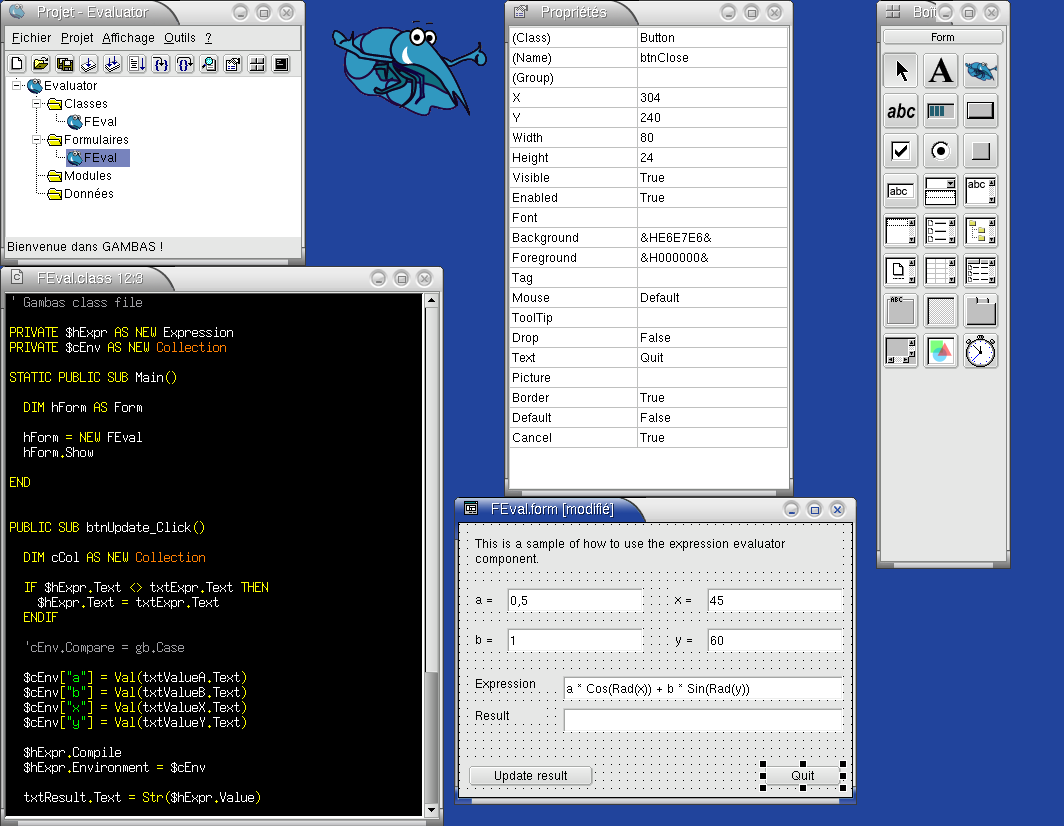Click the Foreground property value &H000000&
The height and width of the screenshot is (826, 1064).
tap(712, 258)
